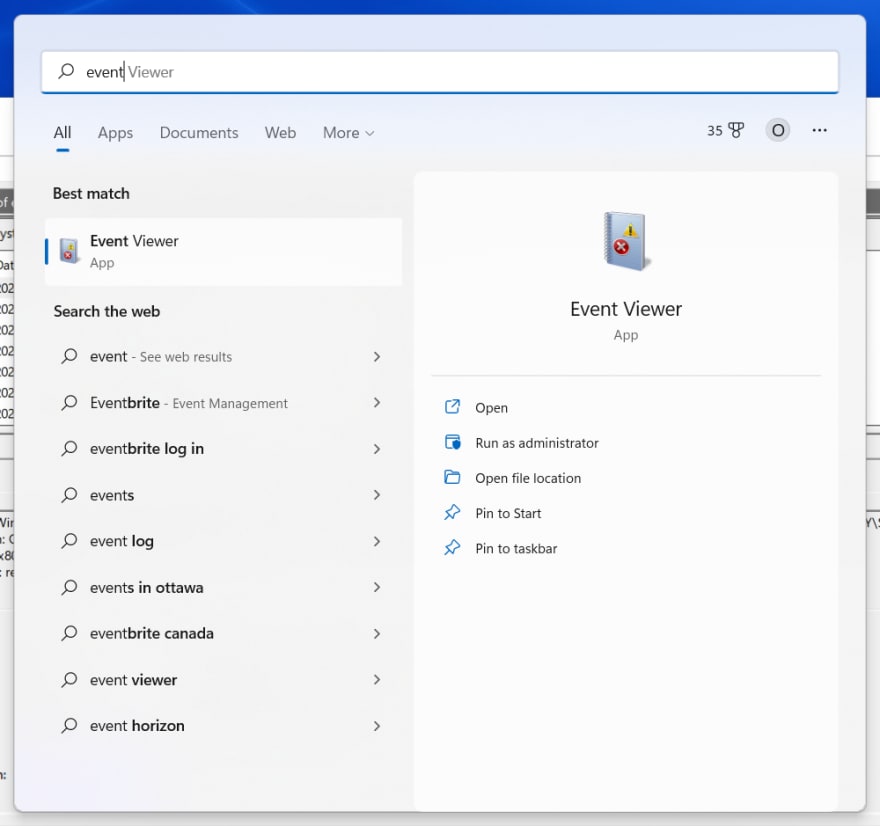The image size is (880, 826).
Task: Click 'event horizon' suggestion text
Action: click(x=137, y=726)
